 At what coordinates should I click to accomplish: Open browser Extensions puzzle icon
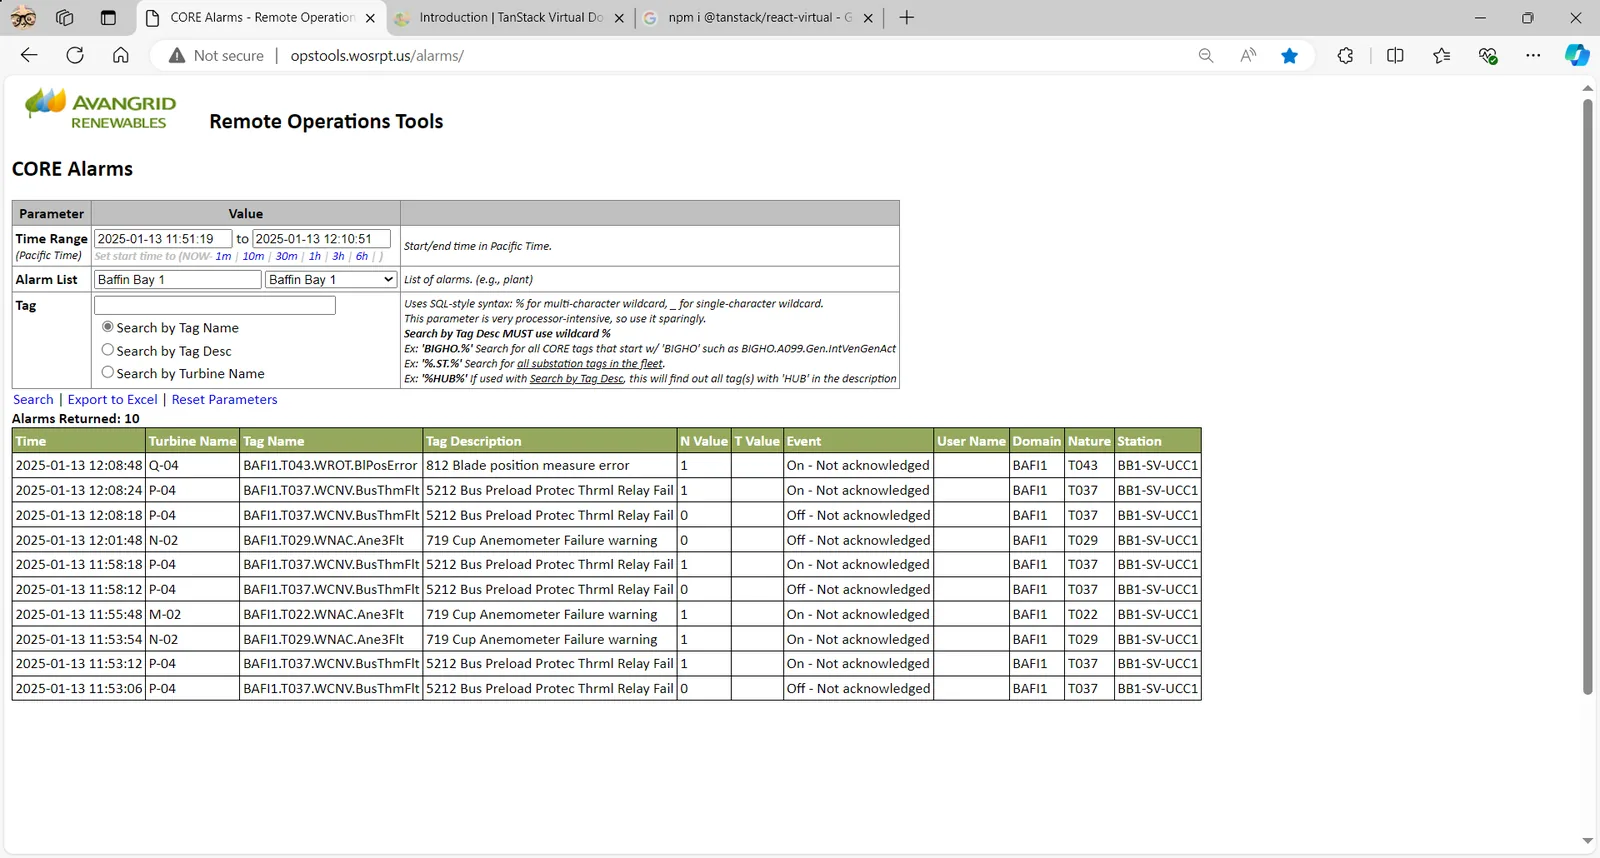(1345, 56)
